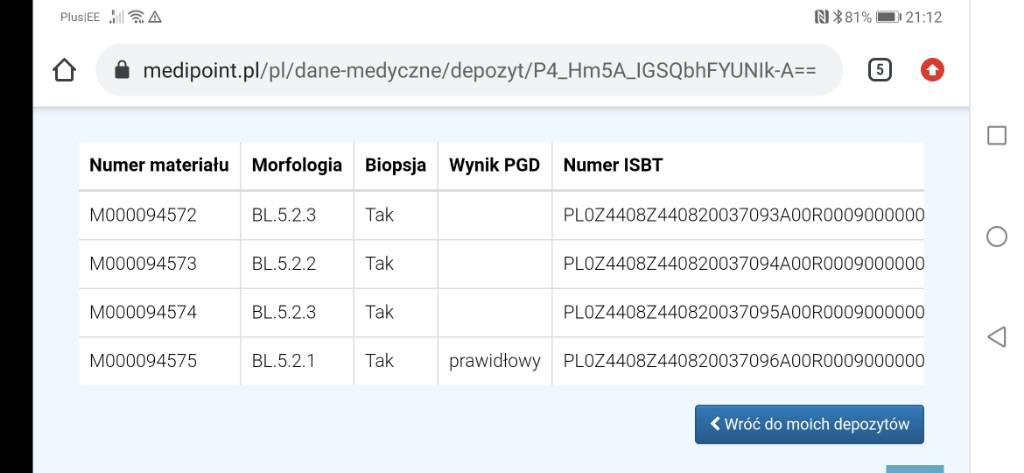Click 'Wróć do moich depozytów' button

pos(809,424)
